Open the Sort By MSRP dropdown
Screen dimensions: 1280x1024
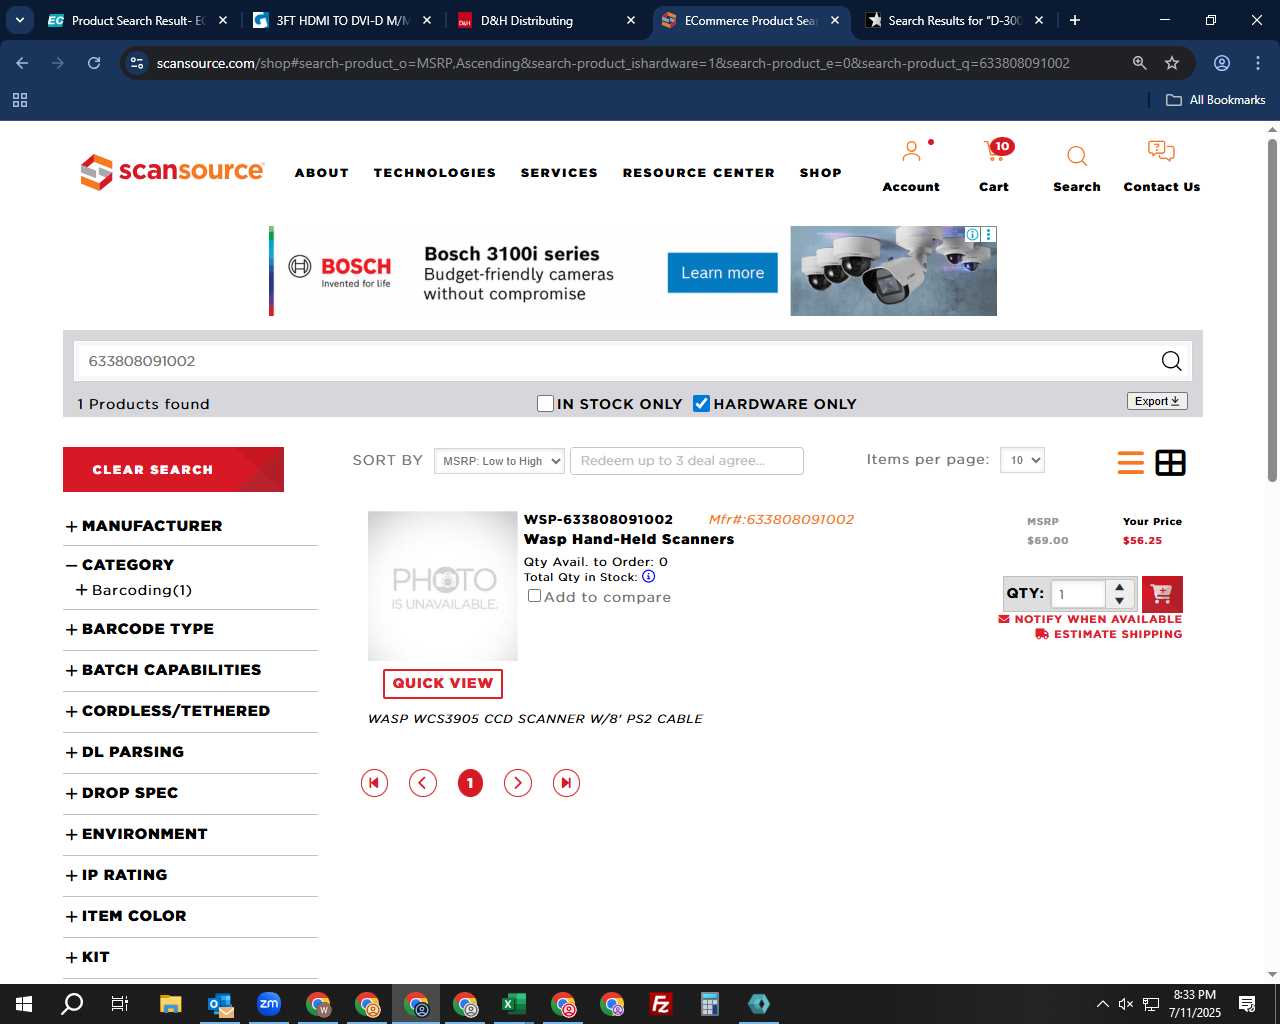click(499, 461)
